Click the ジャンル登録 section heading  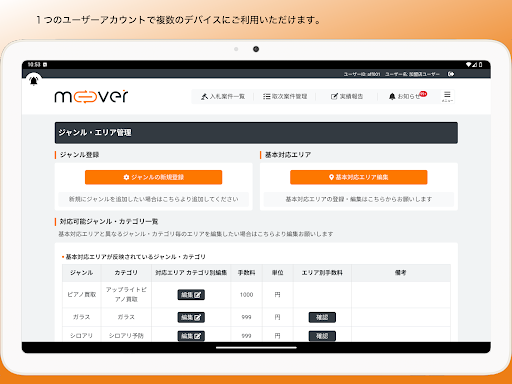[79, 155]
